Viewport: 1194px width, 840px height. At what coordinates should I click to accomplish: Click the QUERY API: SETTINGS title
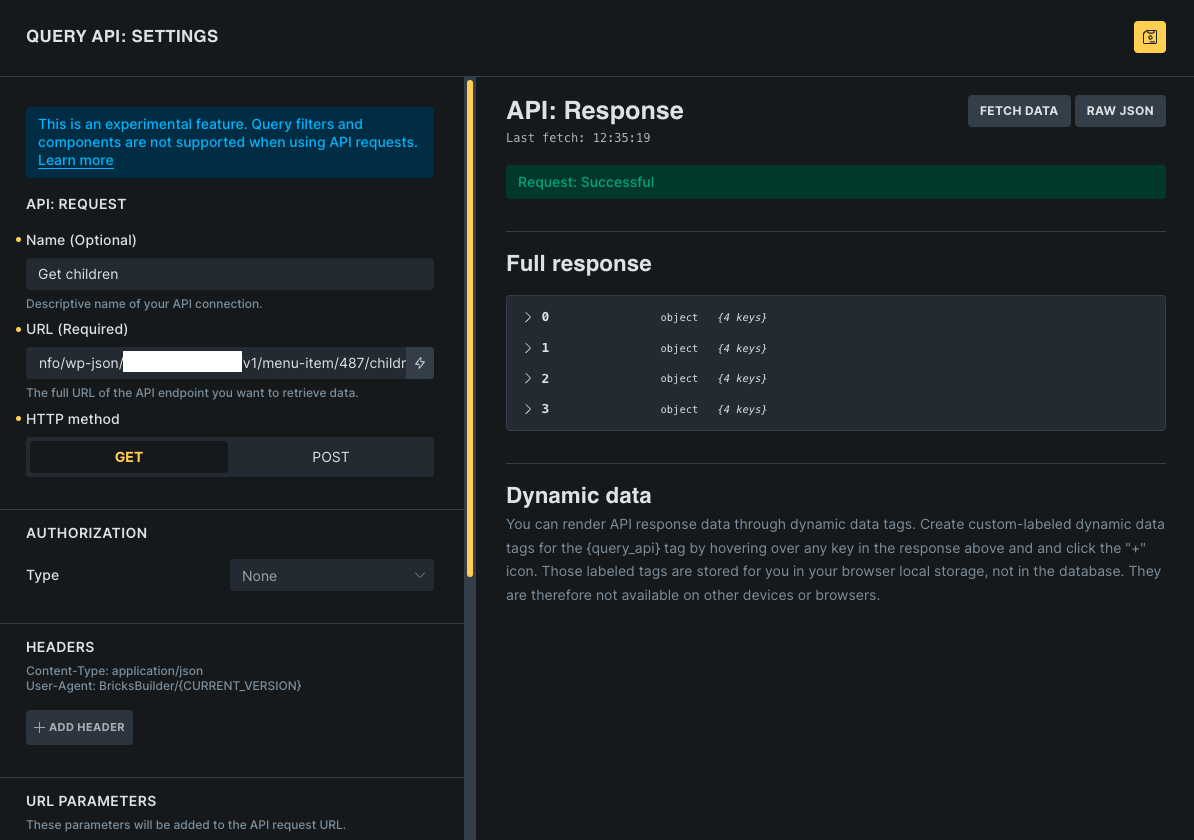click(x=122, y=37)
